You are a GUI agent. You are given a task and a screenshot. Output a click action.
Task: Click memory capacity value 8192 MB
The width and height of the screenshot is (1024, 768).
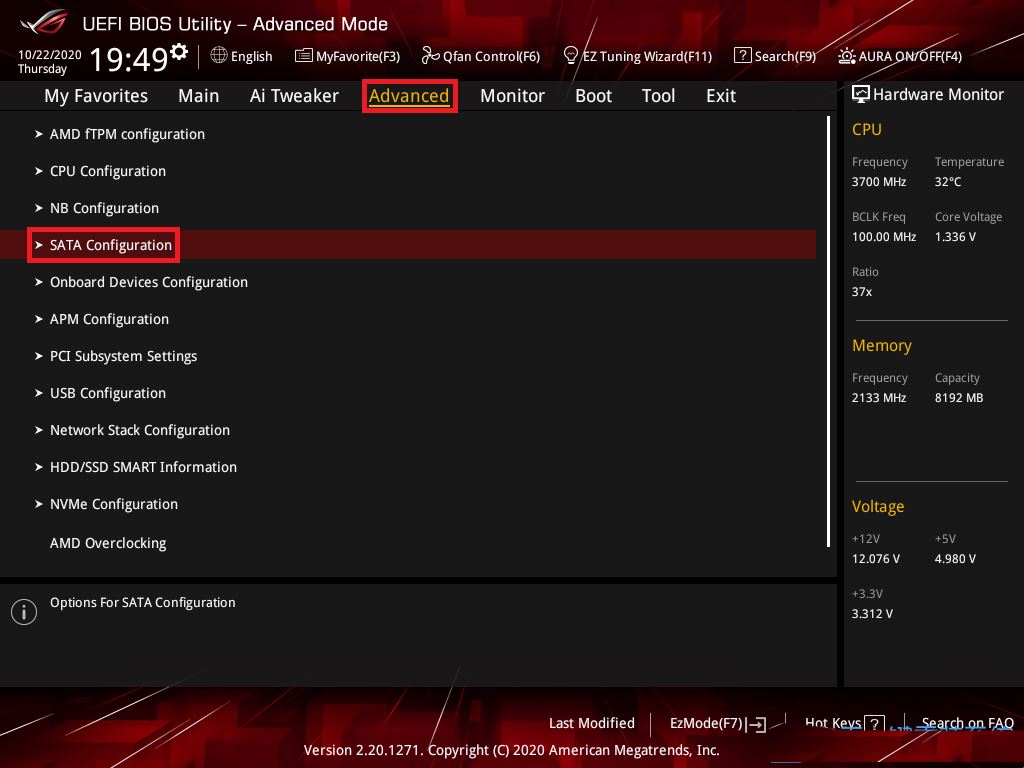tap(959, 398)
